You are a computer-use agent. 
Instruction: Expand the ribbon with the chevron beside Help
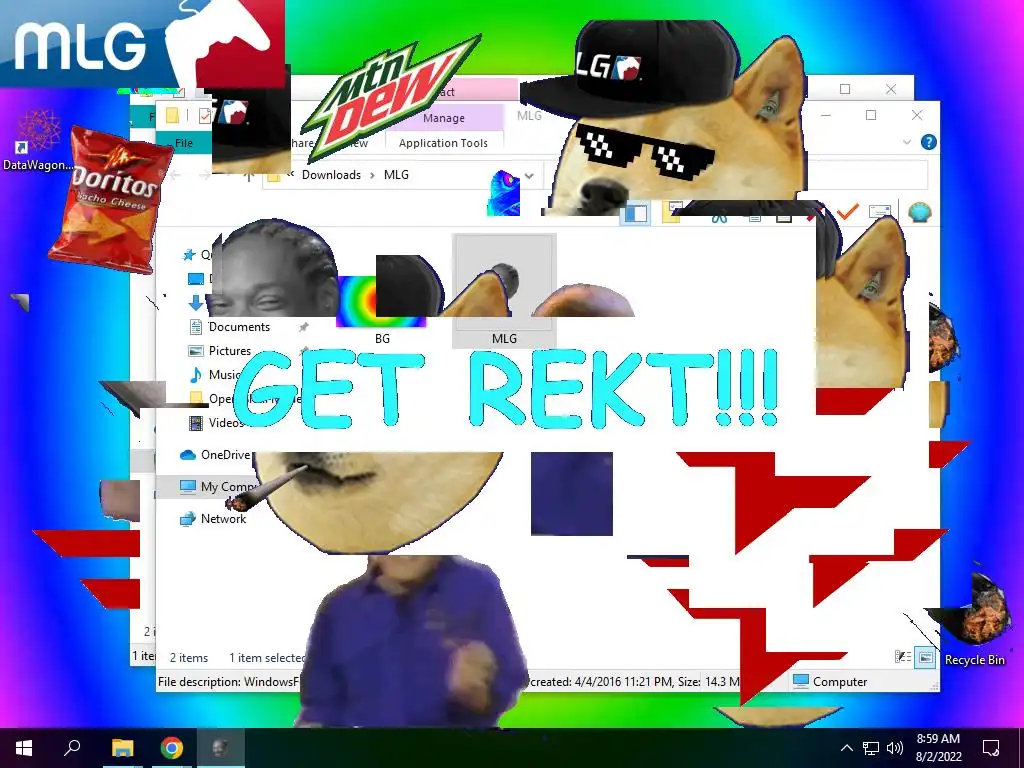pyautogui.click(x=906, y=142)
